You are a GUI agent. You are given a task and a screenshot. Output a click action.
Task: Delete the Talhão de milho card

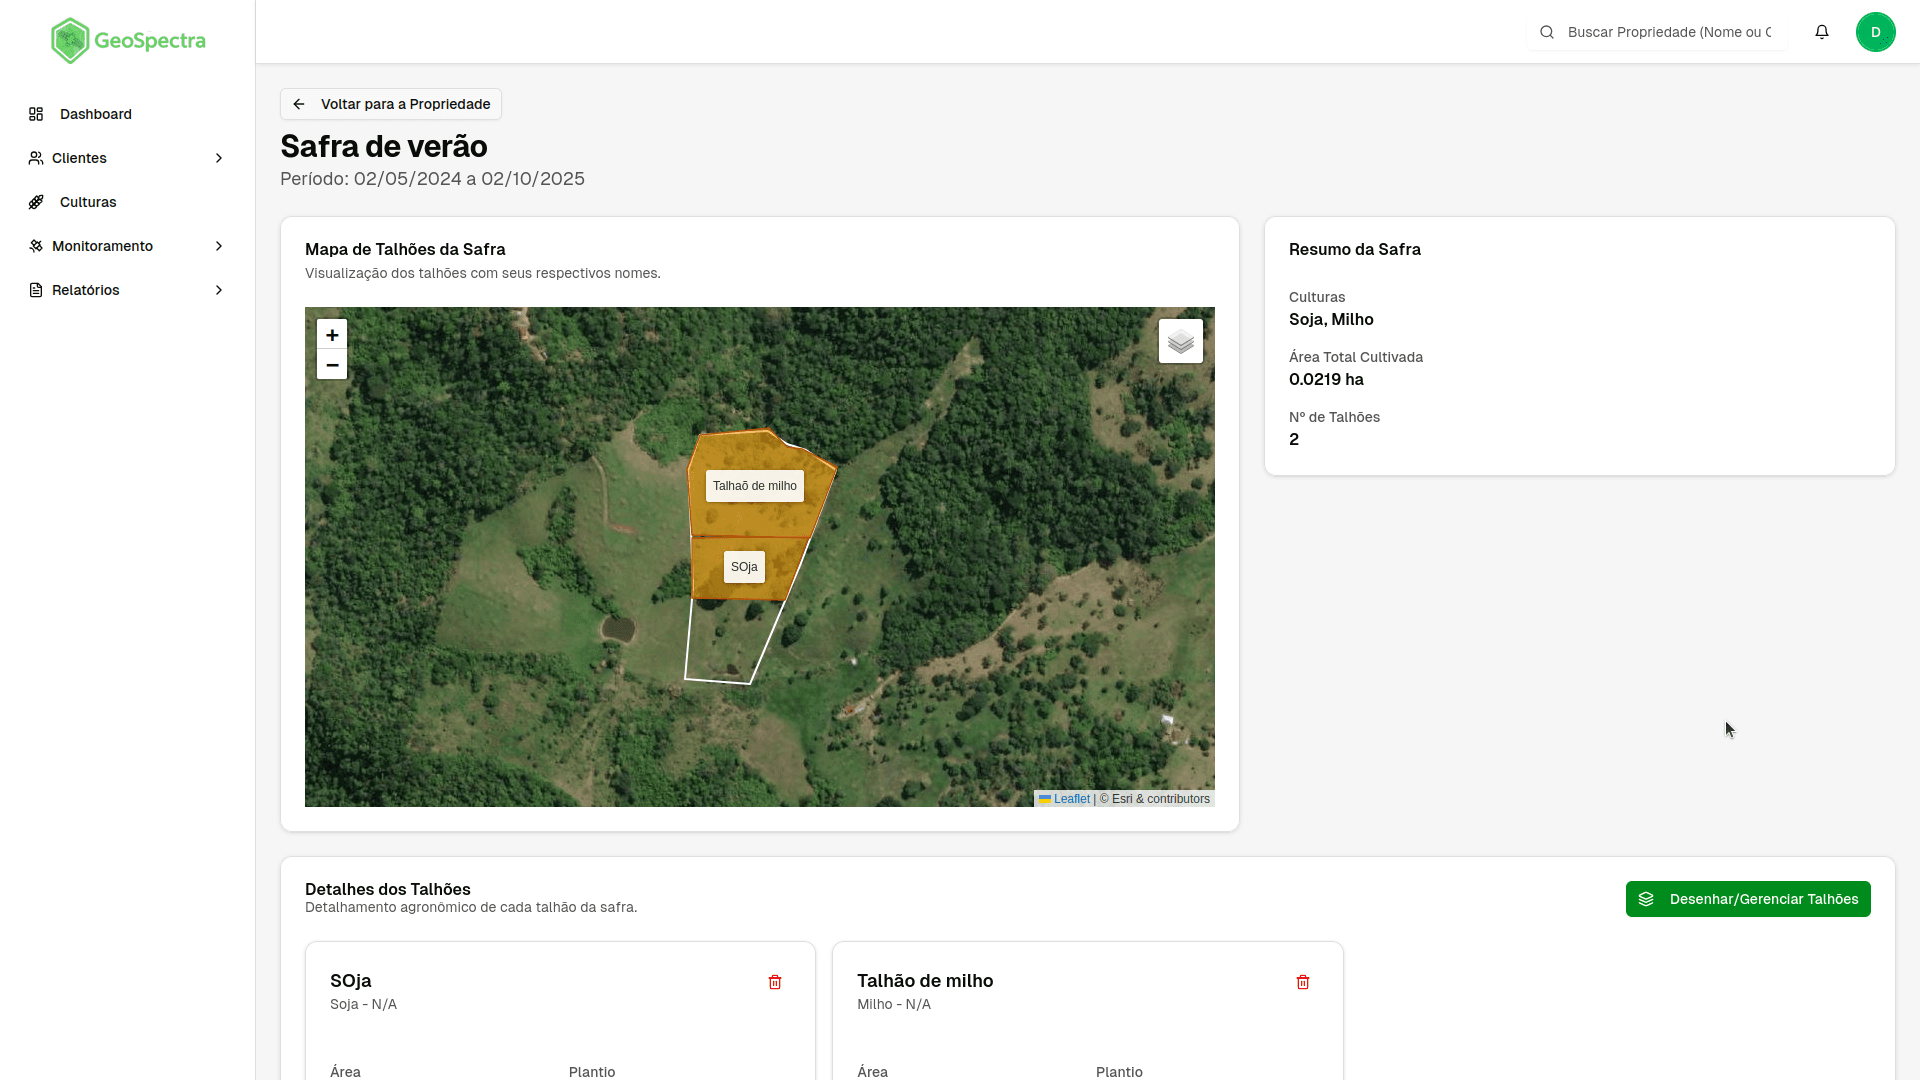(x=1302, y=982)
